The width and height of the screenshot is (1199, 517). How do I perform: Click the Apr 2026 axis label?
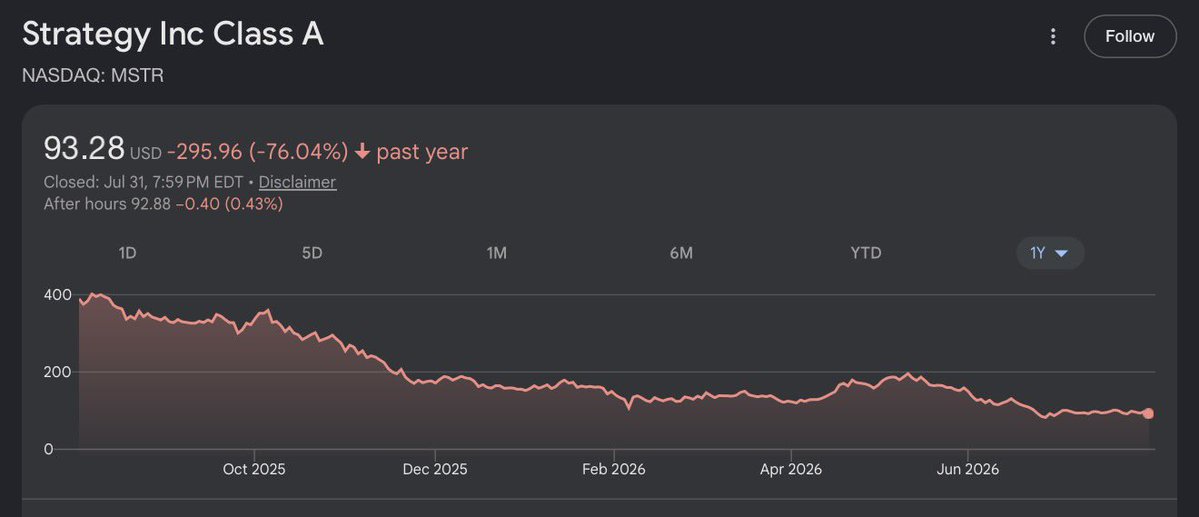[791, 469]
